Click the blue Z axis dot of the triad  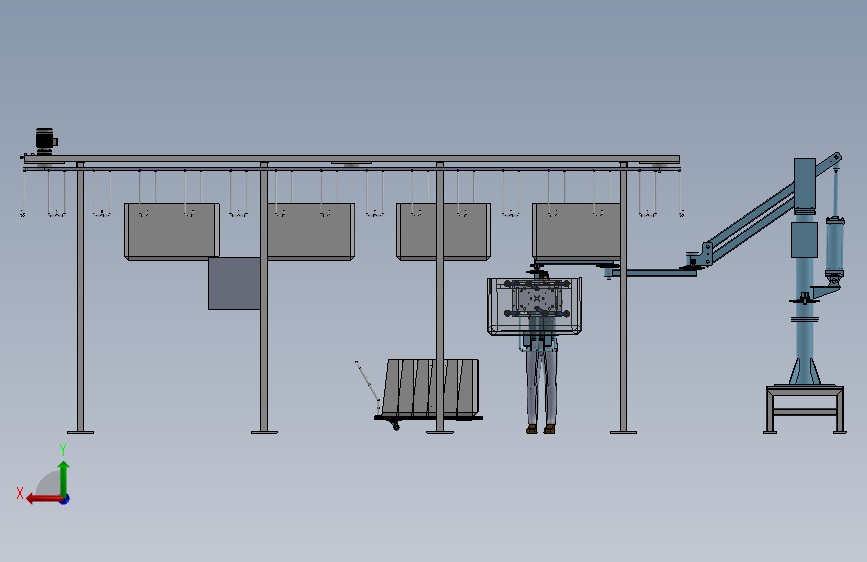[x=65, y=499]
